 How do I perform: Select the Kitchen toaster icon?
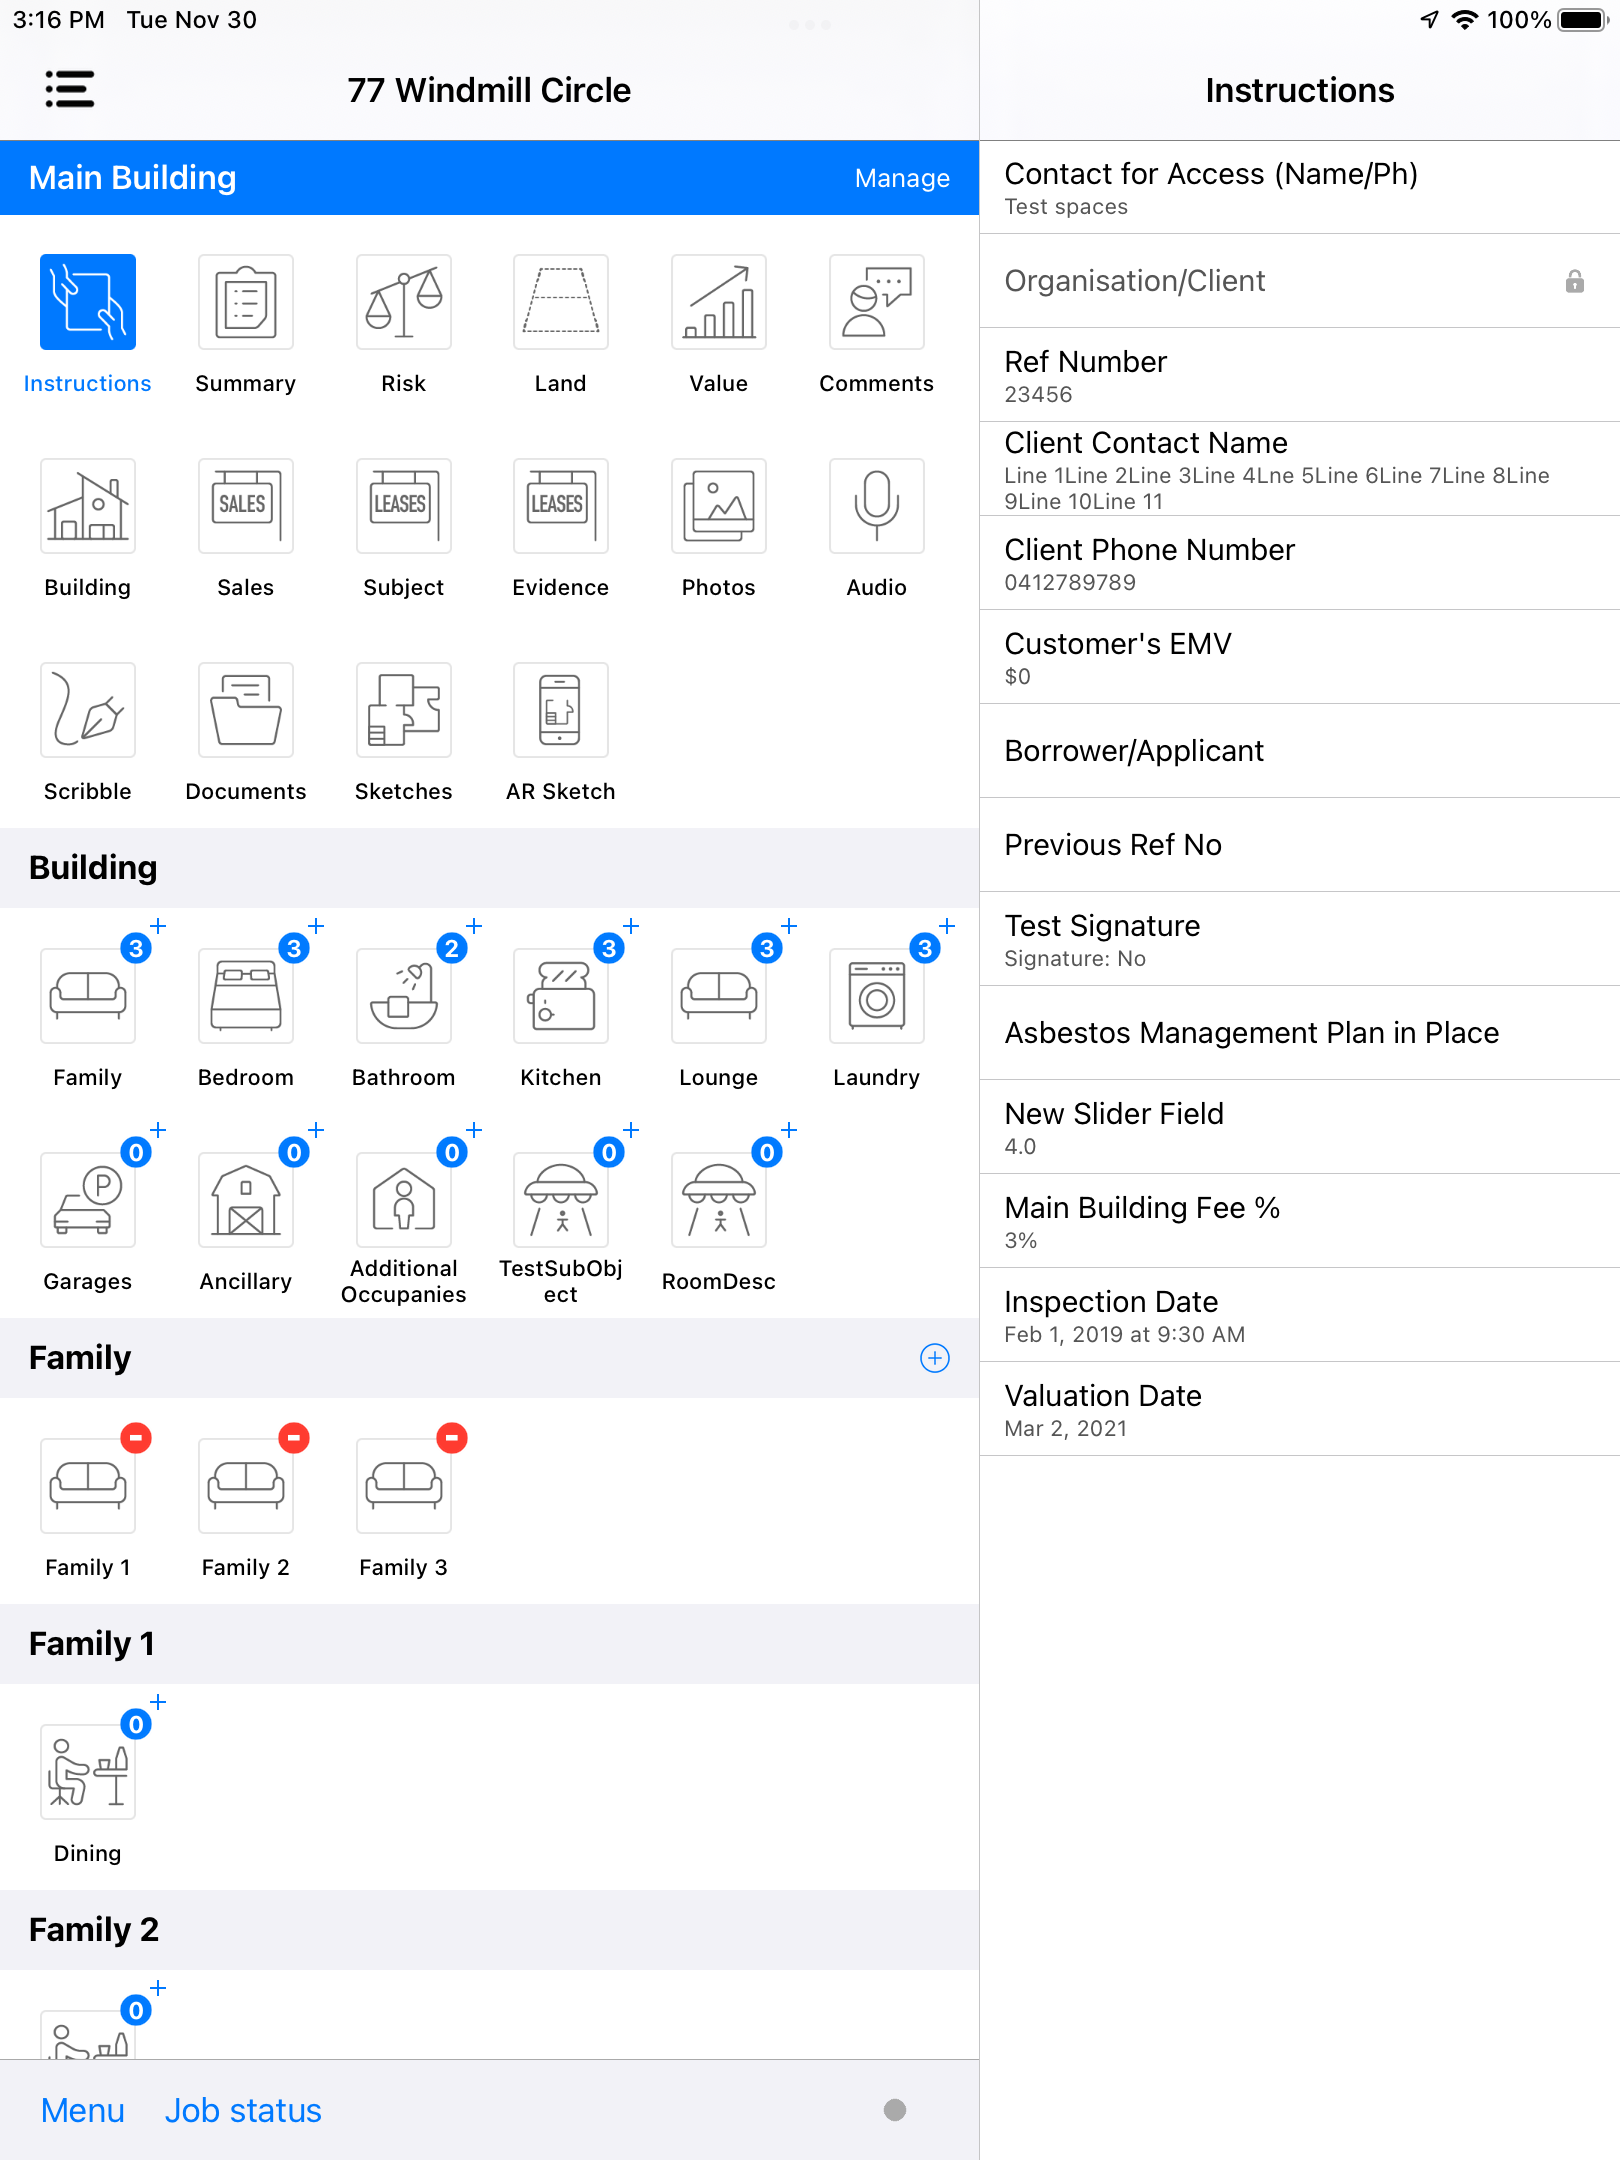pos(561,996)
